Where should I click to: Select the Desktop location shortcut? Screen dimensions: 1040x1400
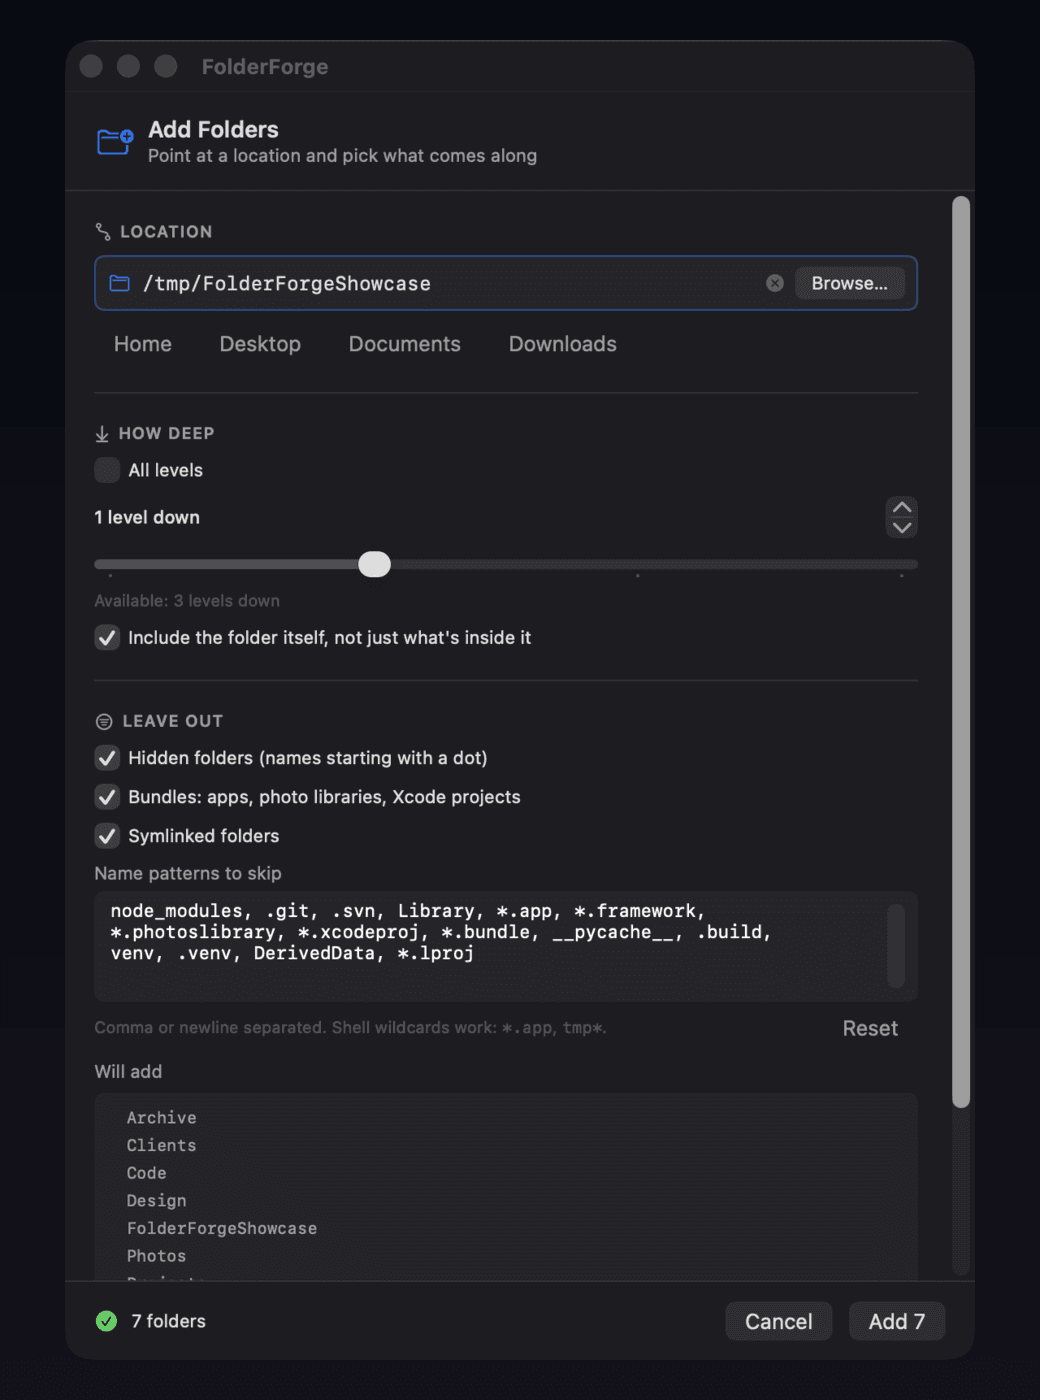260,344
